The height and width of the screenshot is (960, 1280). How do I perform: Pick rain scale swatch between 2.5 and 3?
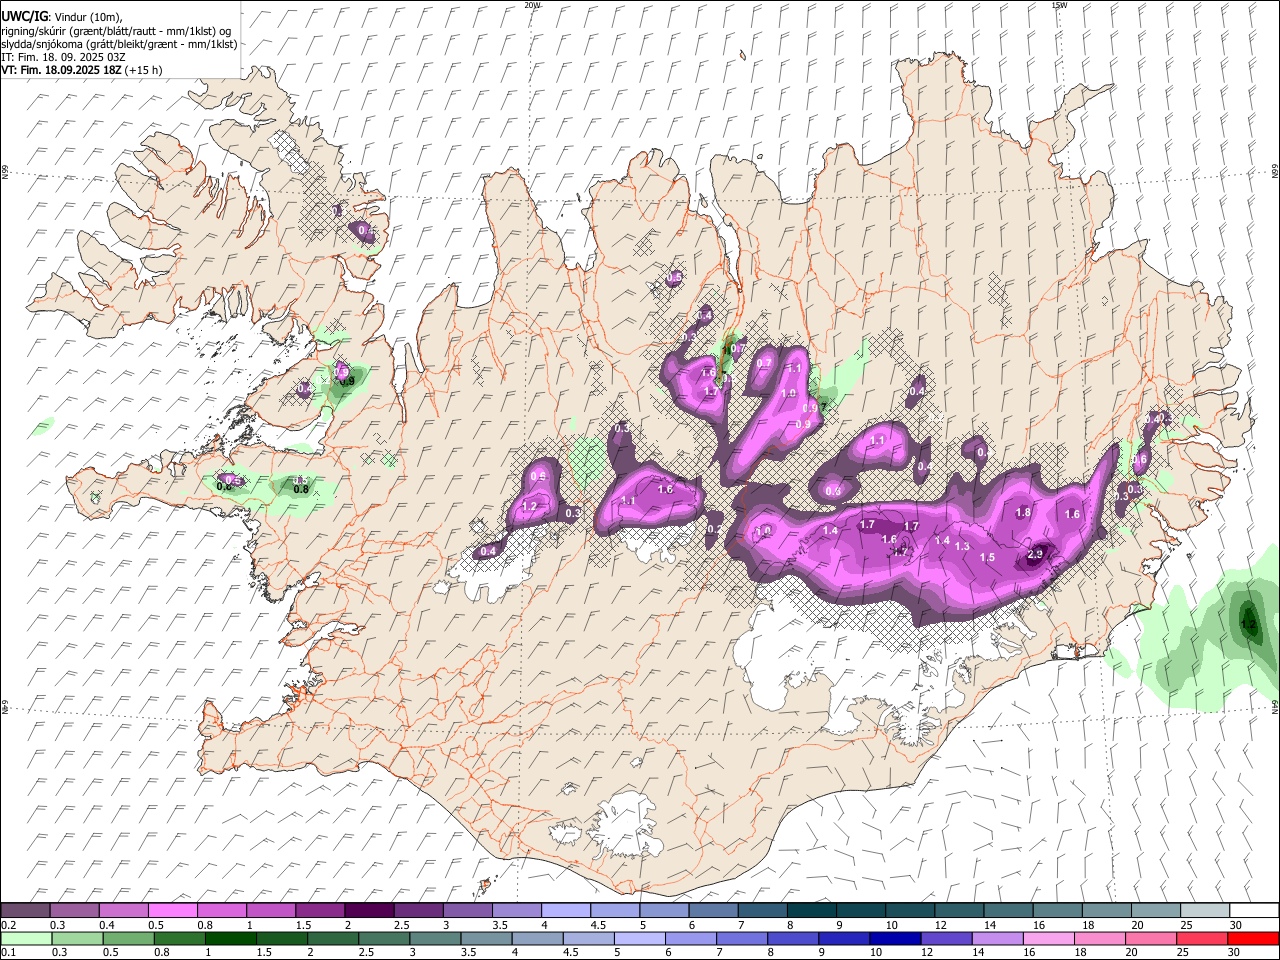tap(383, 938)
